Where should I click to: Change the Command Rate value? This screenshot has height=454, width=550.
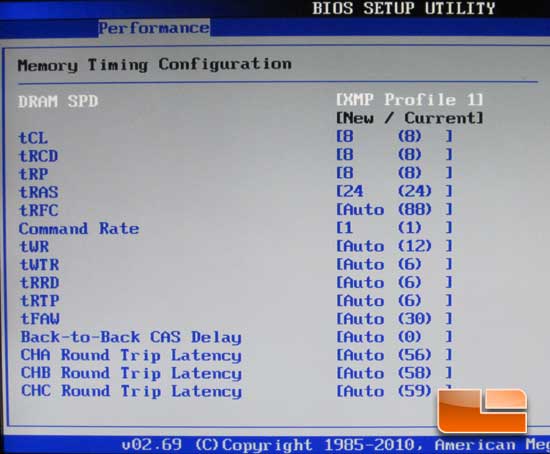pos(394,228)
